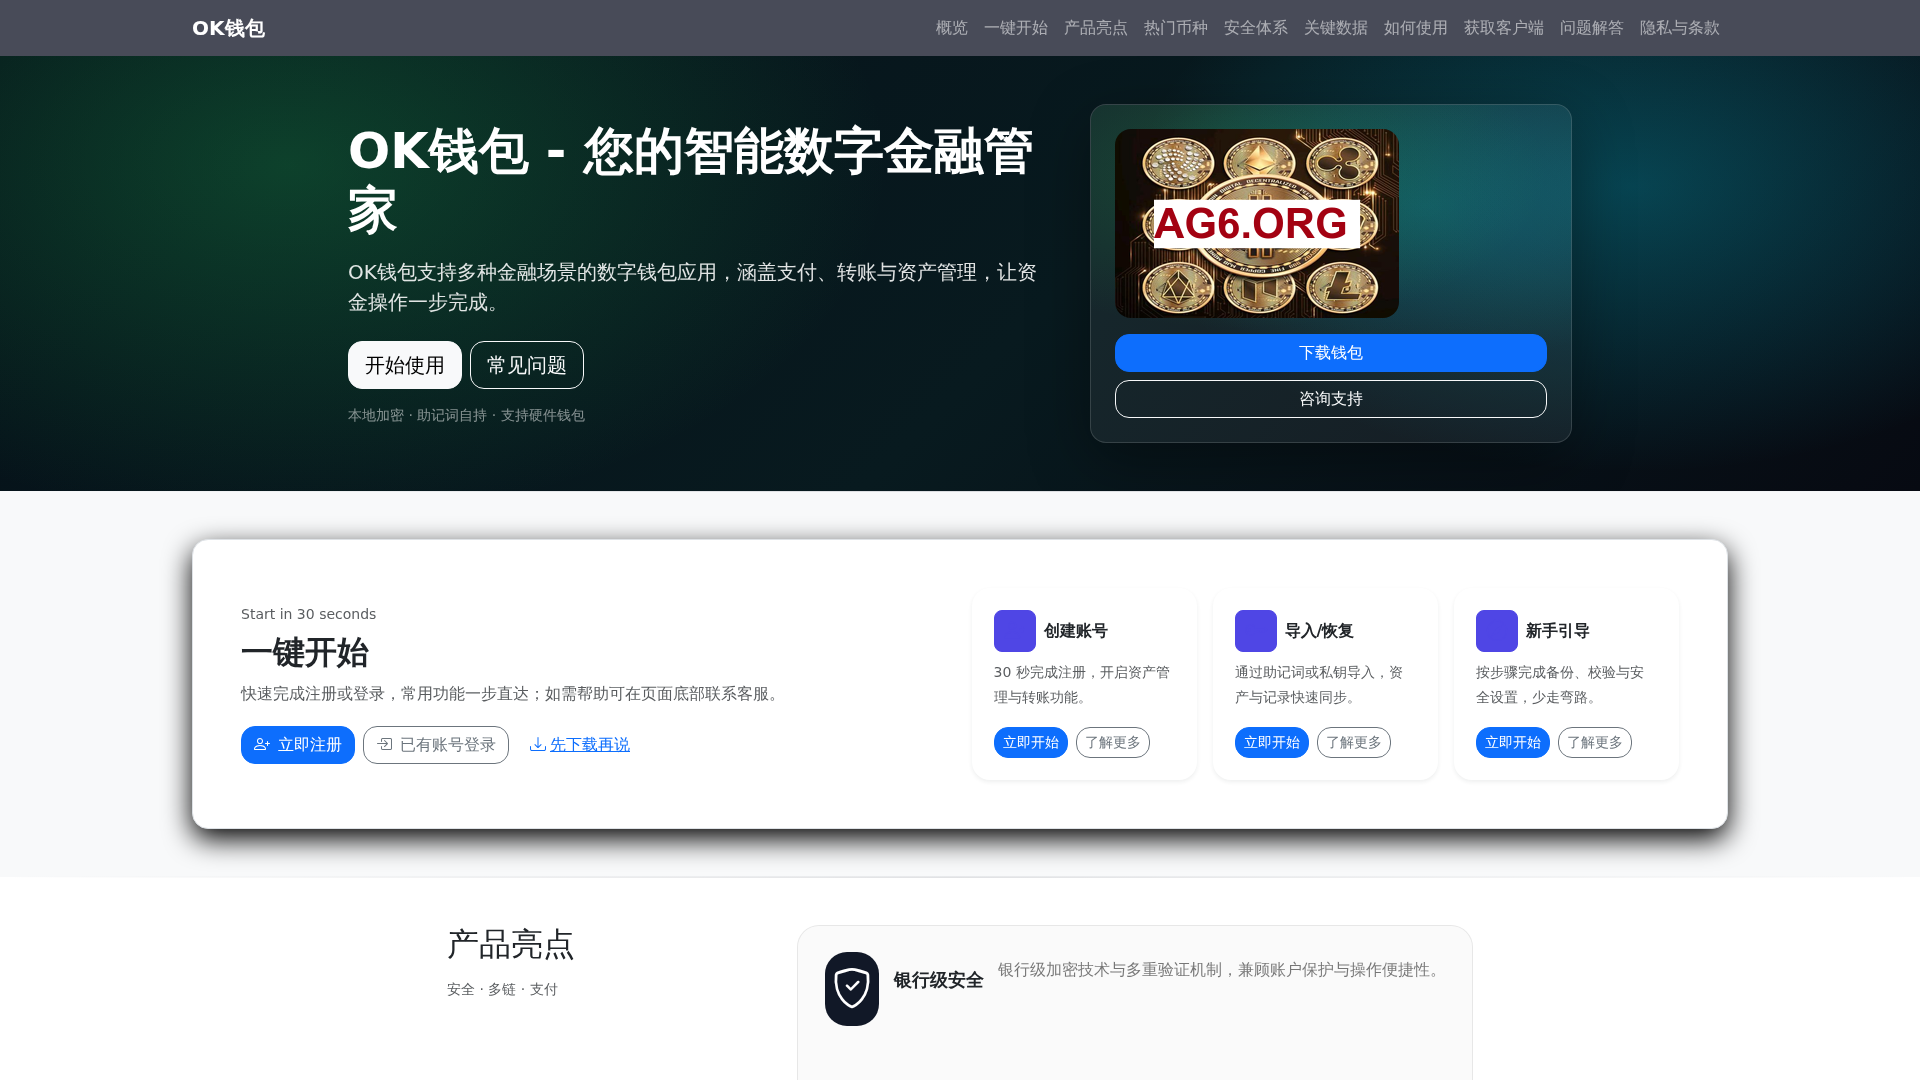Viewport: 1920px width, 1080px height.
Task: Select 热门币种 in the top menu
Action: (x=1175, y=28)
